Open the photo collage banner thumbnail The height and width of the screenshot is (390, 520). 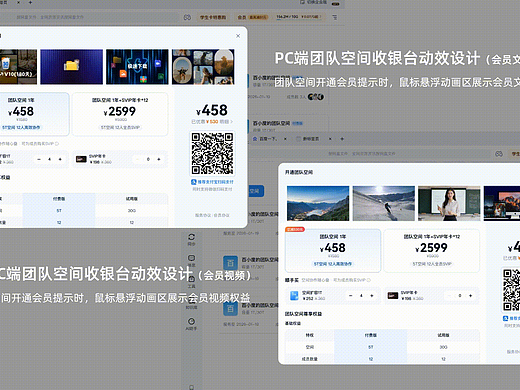[203, 67]
